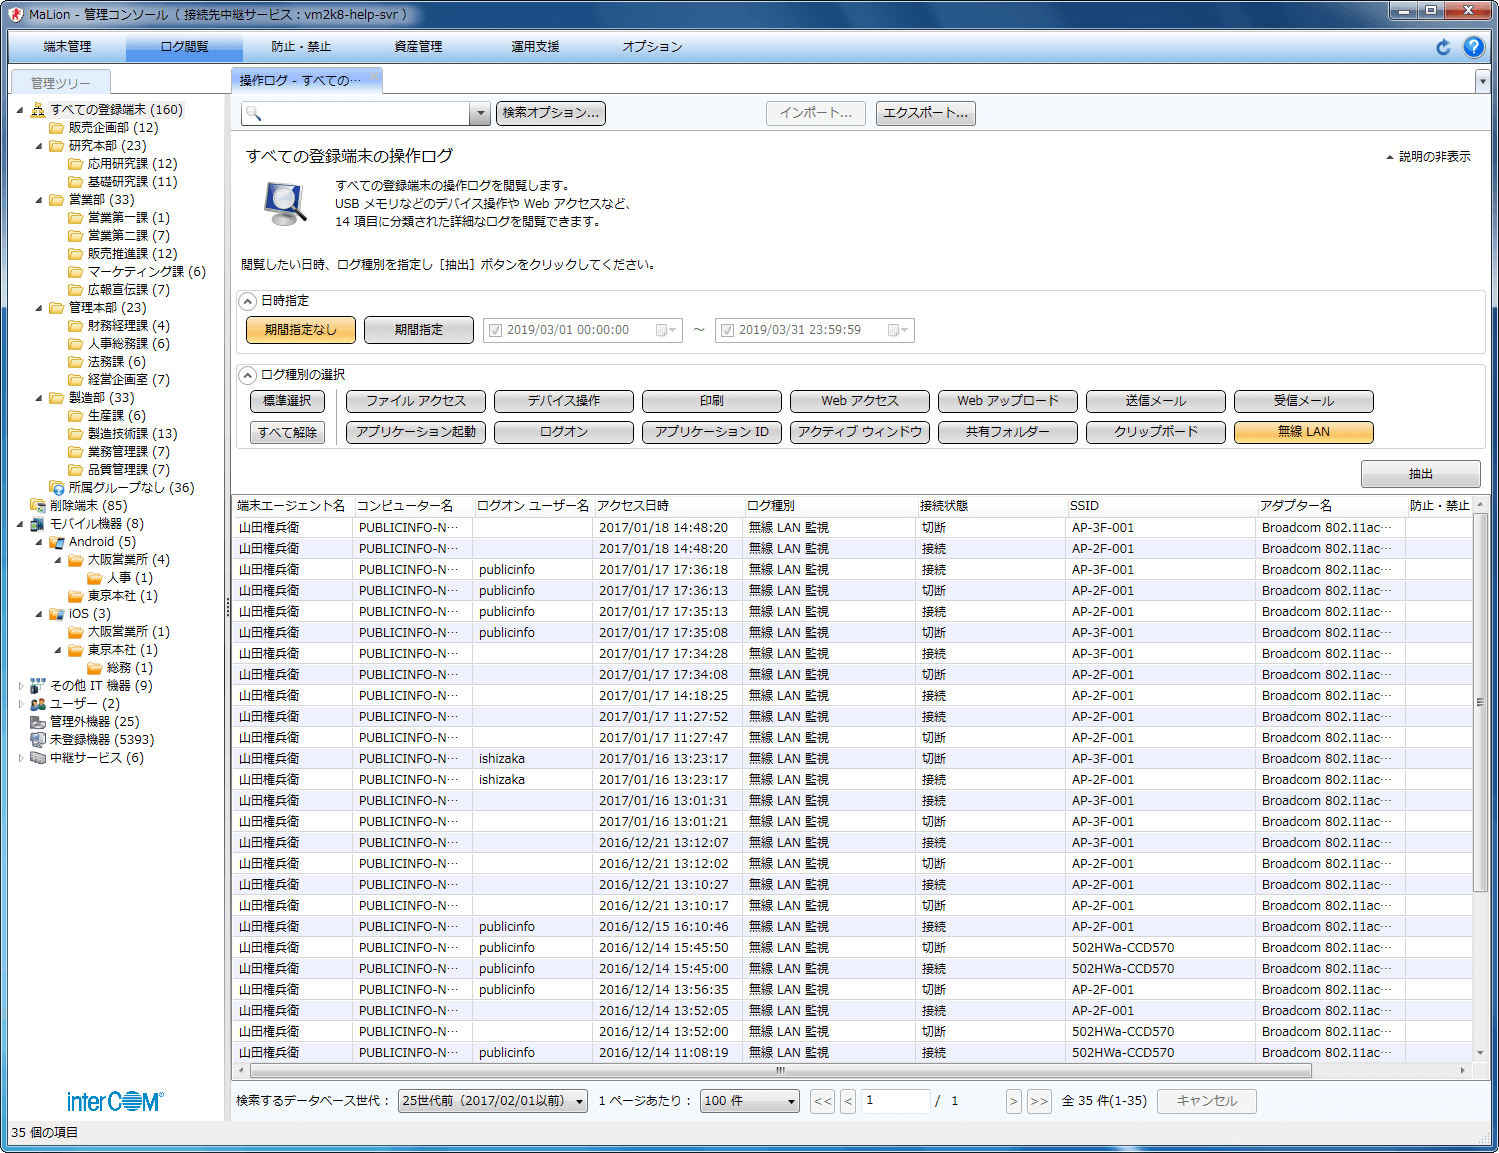Toggle the start date 2019/03/01 checkbox
This screenshot has height=1153, width=1499.
point(495,331)
